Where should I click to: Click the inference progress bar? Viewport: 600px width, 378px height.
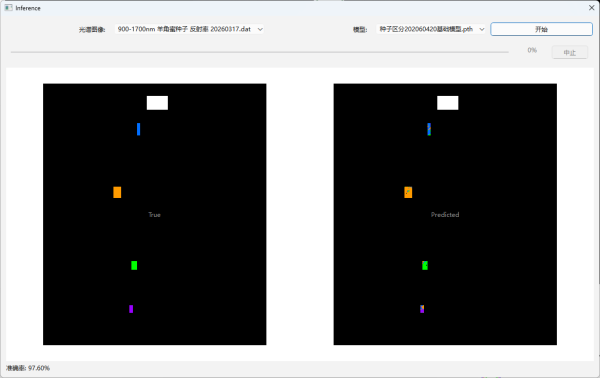259,51
